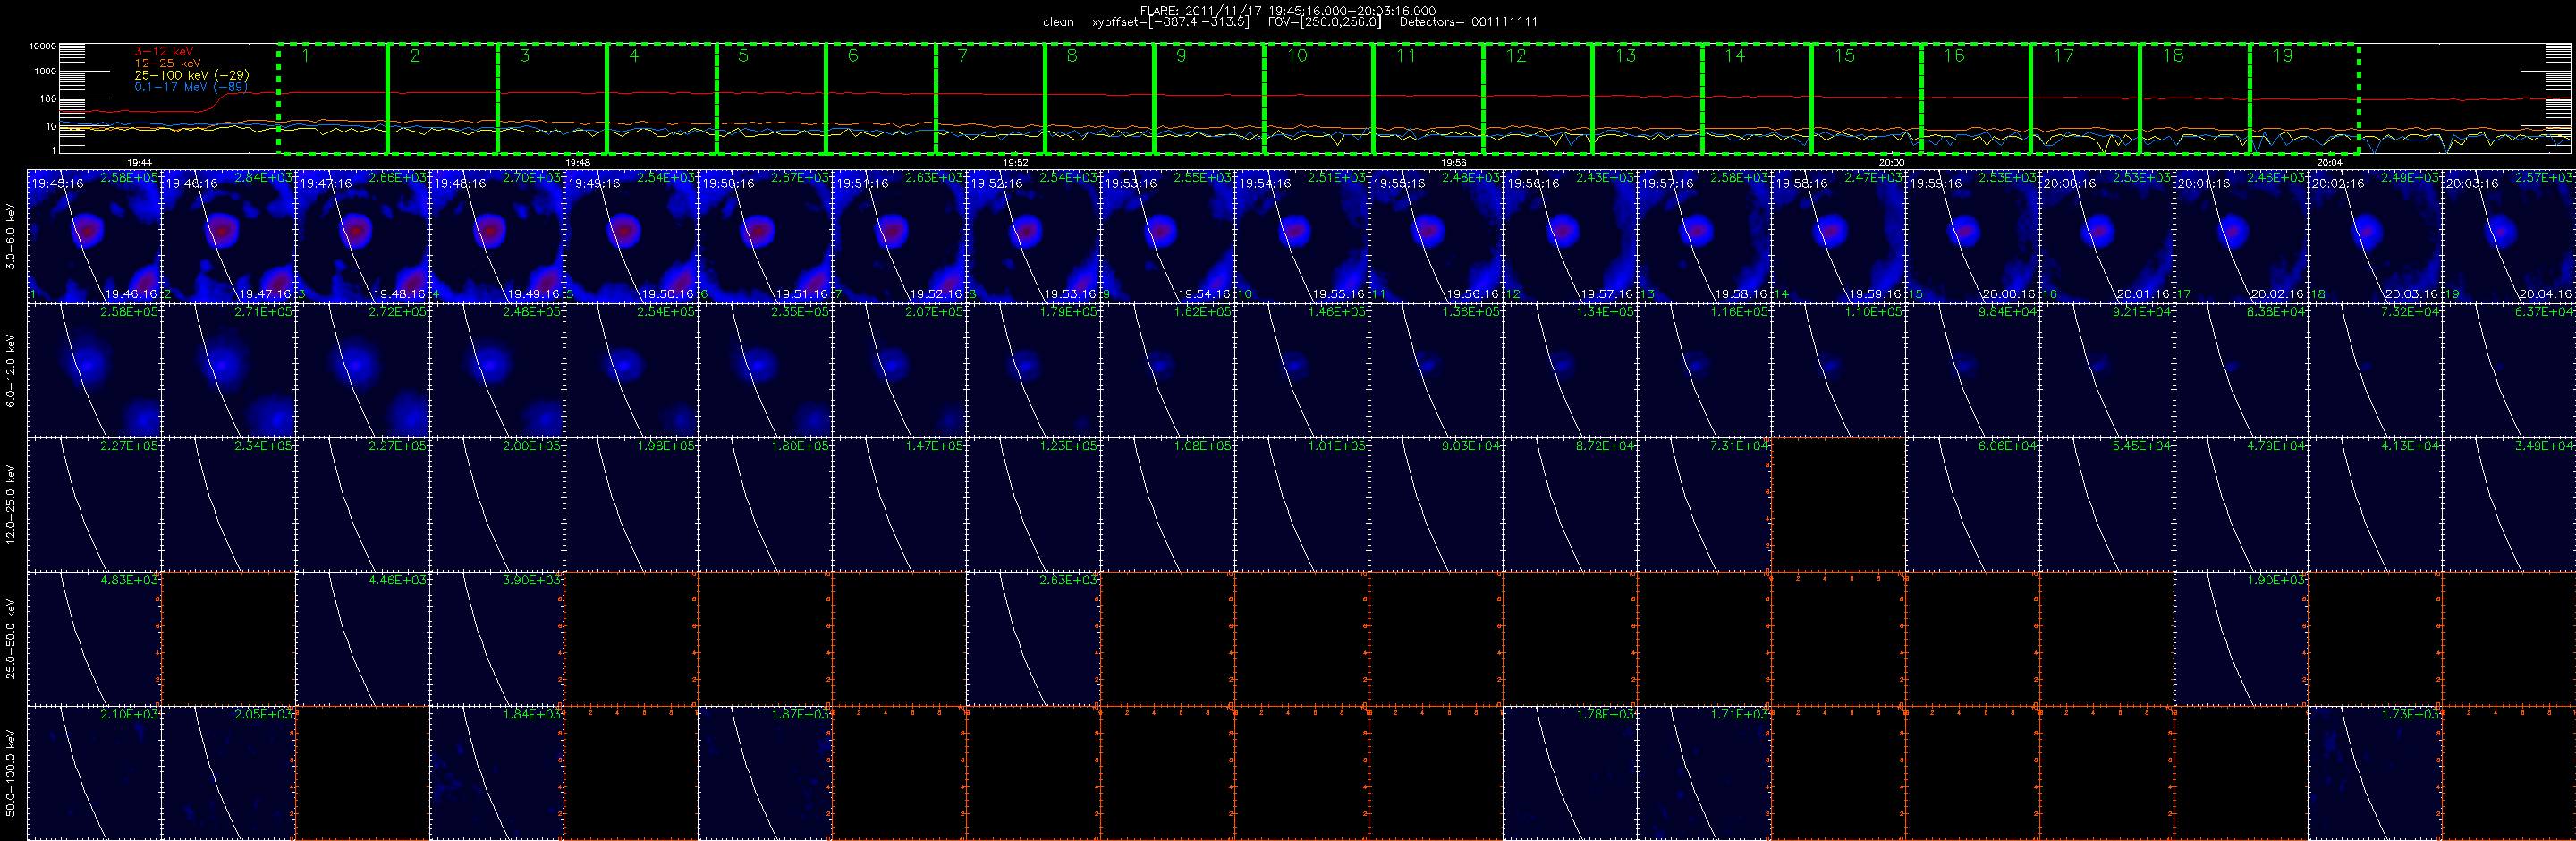The width and height of the screenshot is (2576, 841).
Task: Open the 12.0-25.0 keV image with peak 2.34E+05
Action: [x=228, y=504]
